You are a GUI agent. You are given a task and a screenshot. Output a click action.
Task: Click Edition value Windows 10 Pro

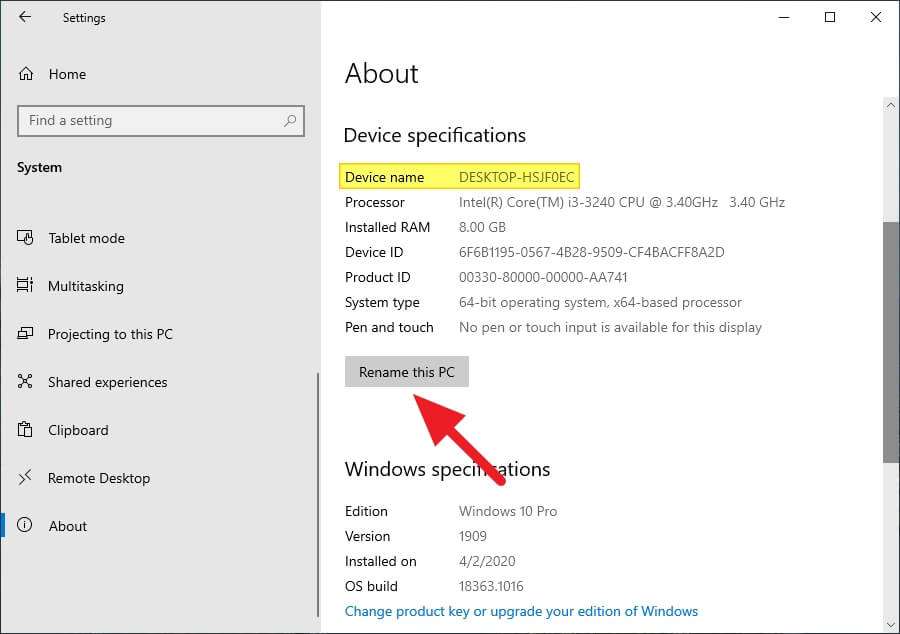pyautogui.click(x=508, y=511)
